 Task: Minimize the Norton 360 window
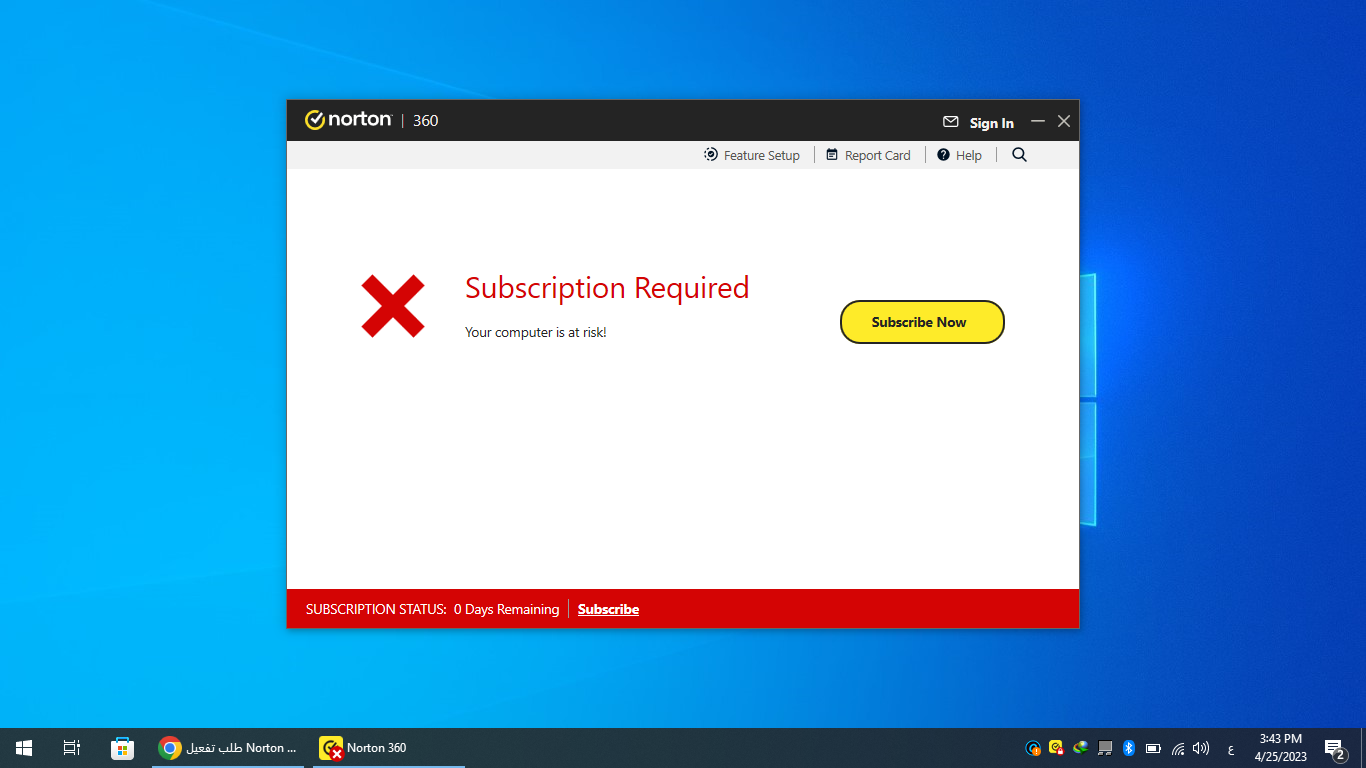(x=1038, y=121)
